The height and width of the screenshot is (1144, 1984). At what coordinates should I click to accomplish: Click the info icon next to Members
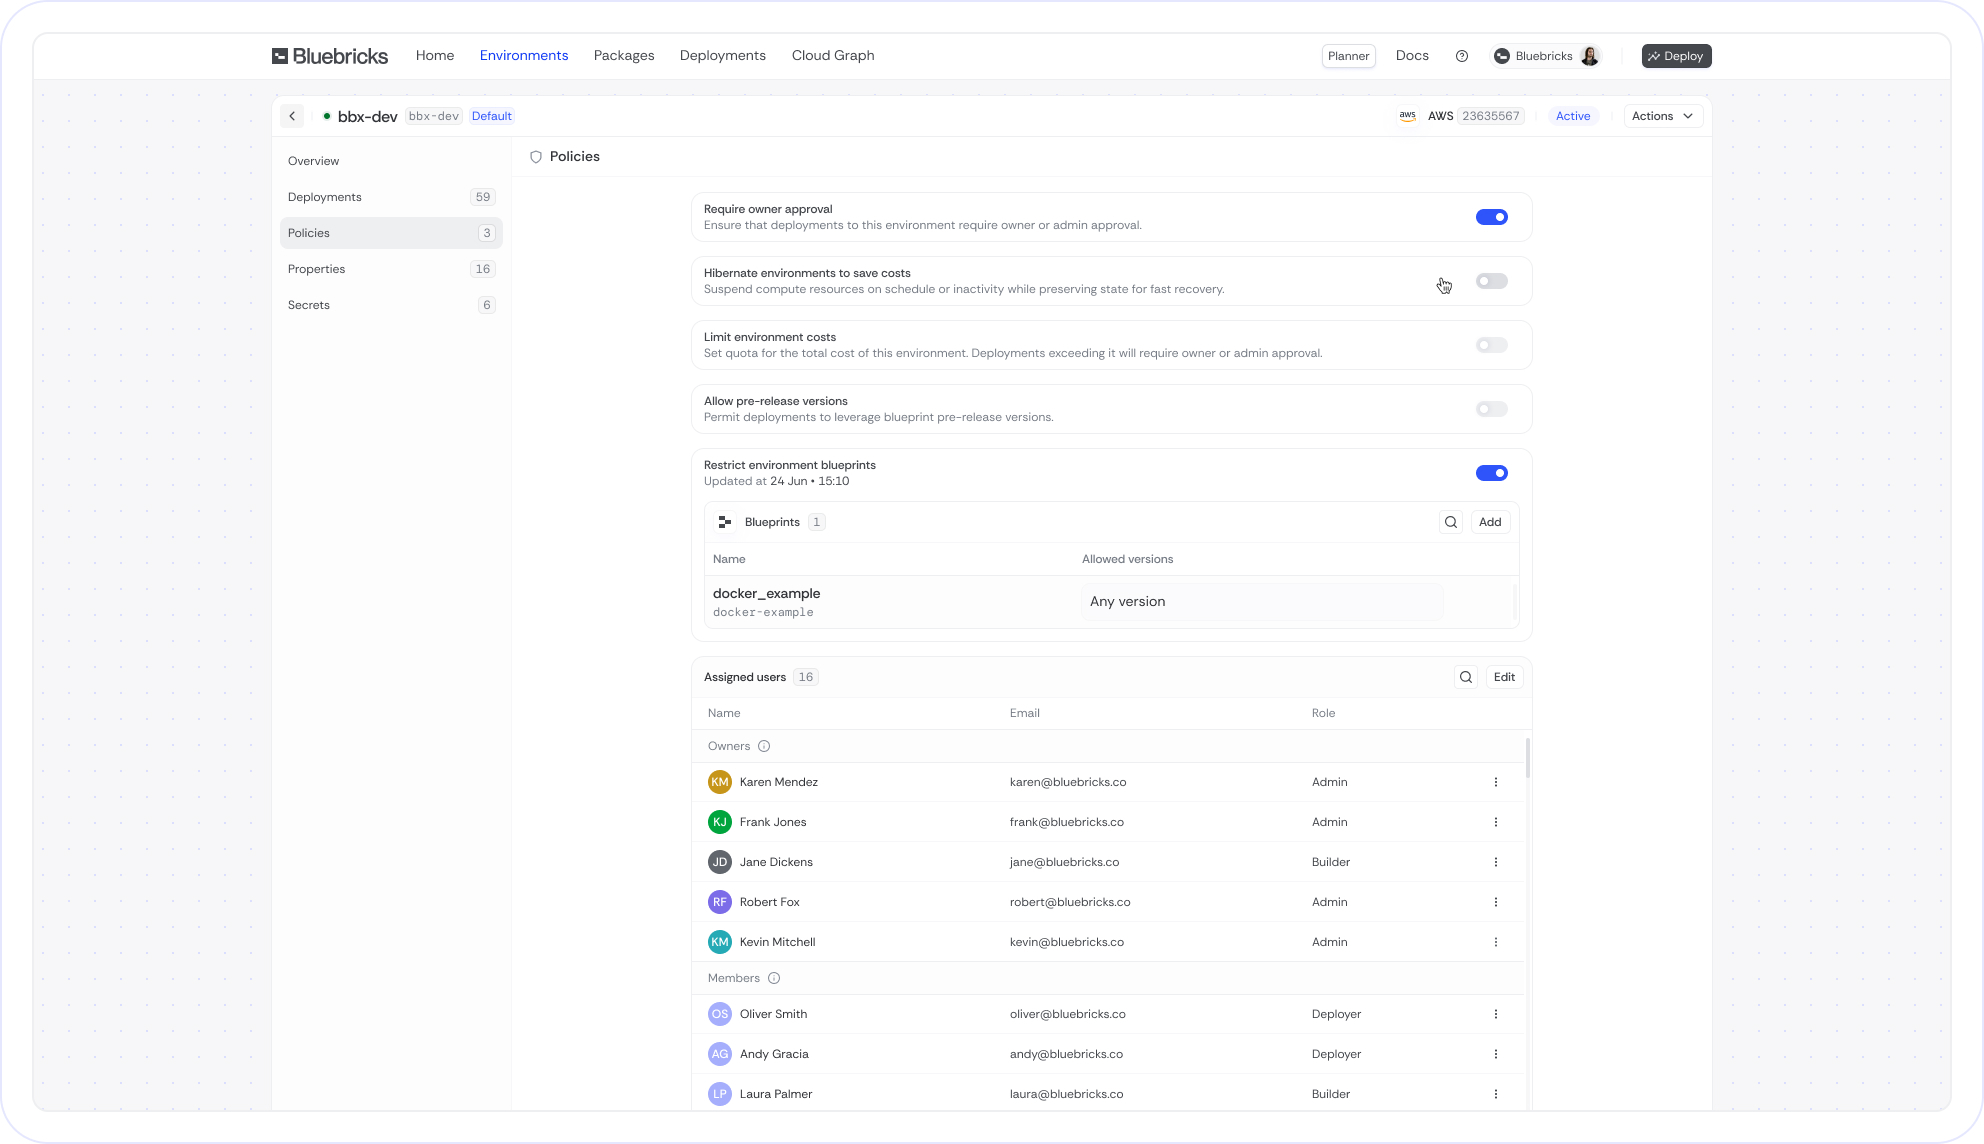tap(774, 978)
